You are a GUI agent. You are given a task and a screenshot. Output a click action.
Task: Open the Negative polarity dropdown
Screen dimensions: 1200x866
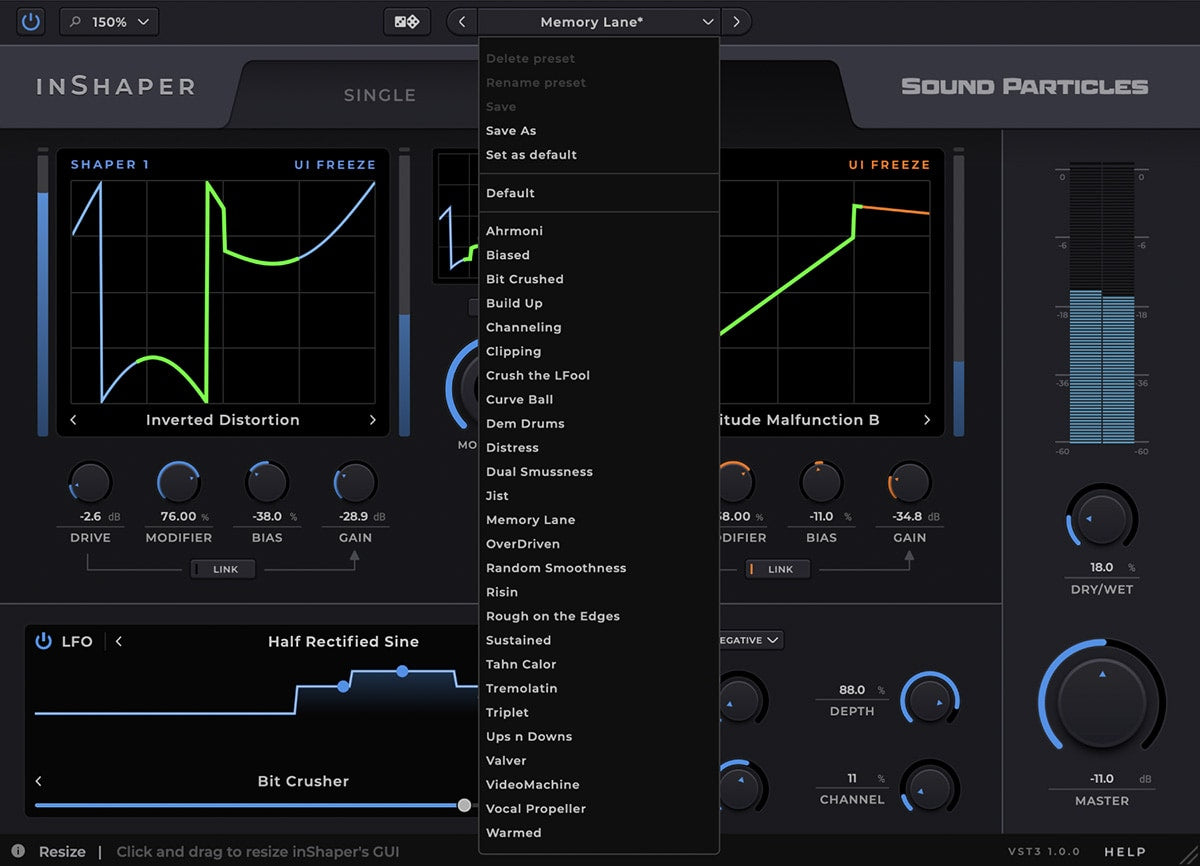tap(750, 640)
